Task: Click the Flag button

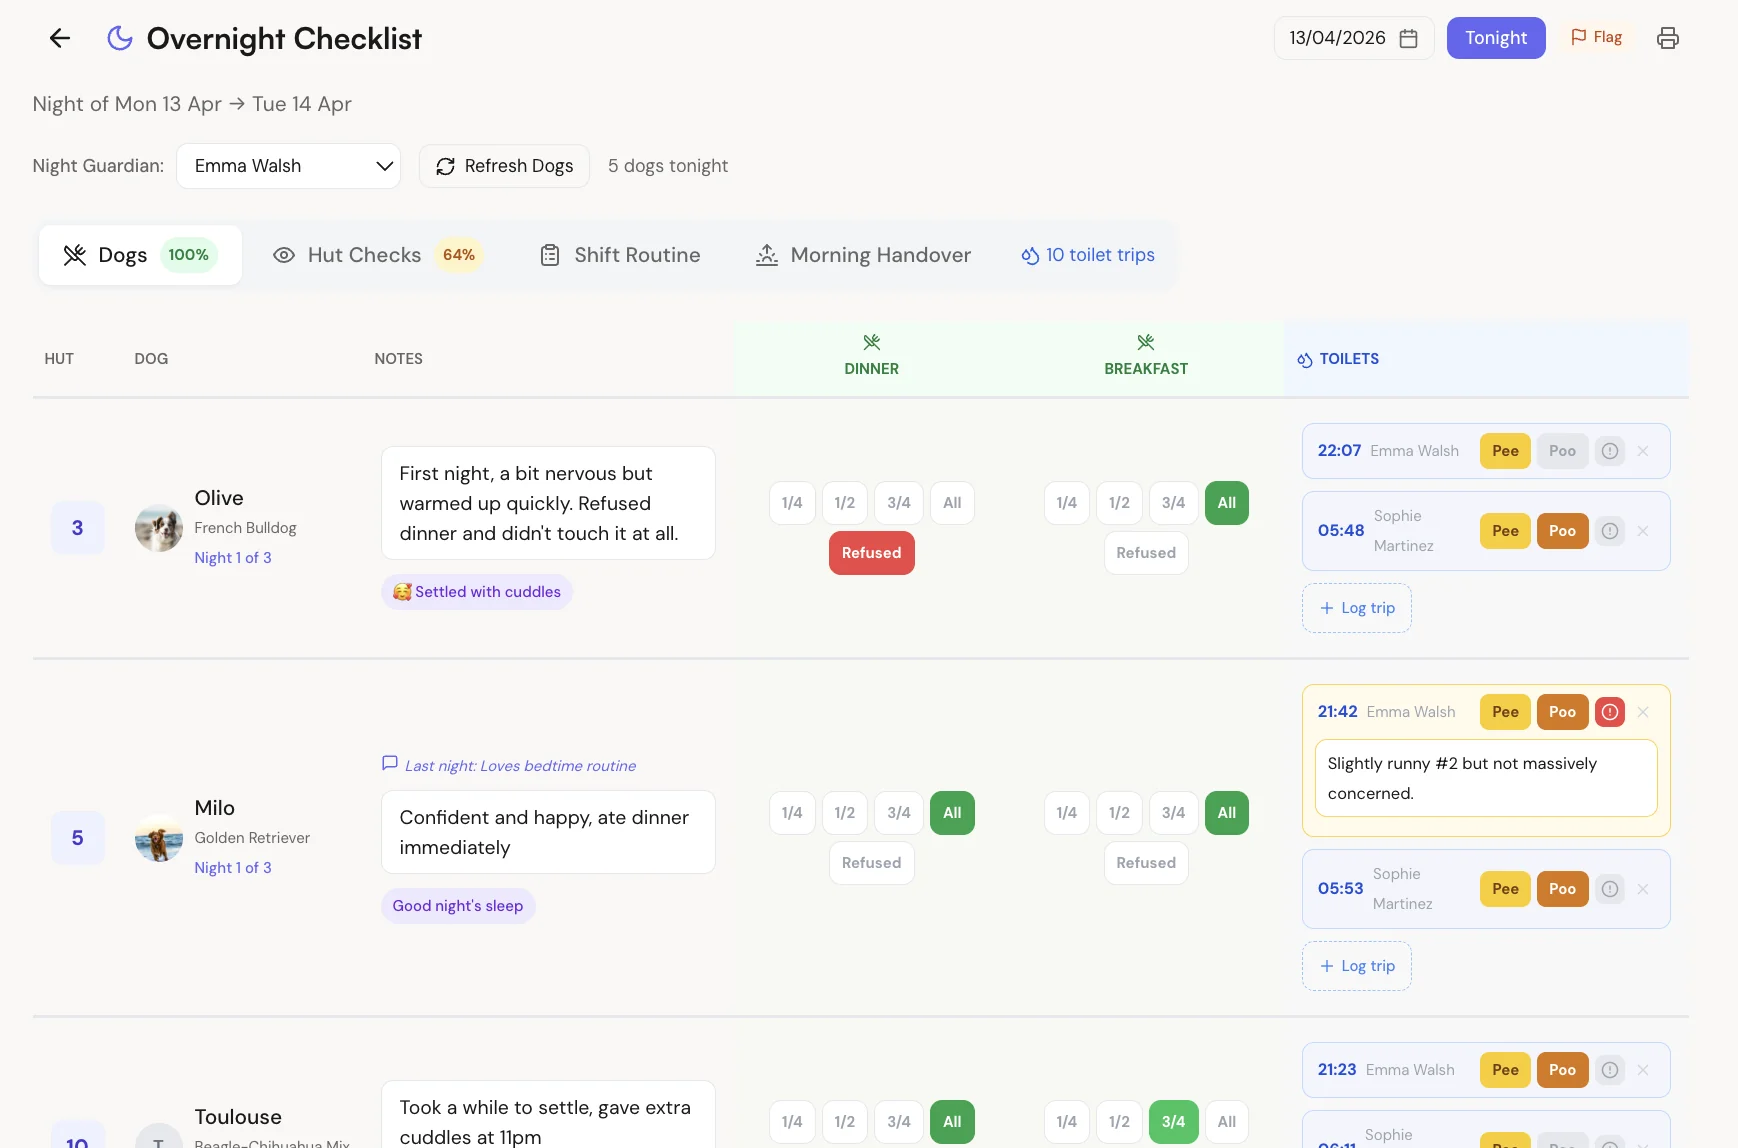Action: point(1596,37)
